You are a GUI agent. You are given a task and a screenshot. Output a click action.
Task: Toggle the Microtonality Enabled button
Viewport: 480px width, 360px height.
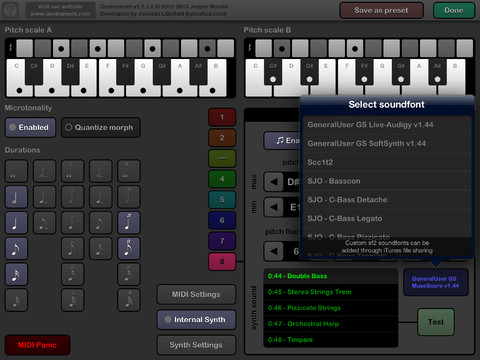tap(30, 127)
